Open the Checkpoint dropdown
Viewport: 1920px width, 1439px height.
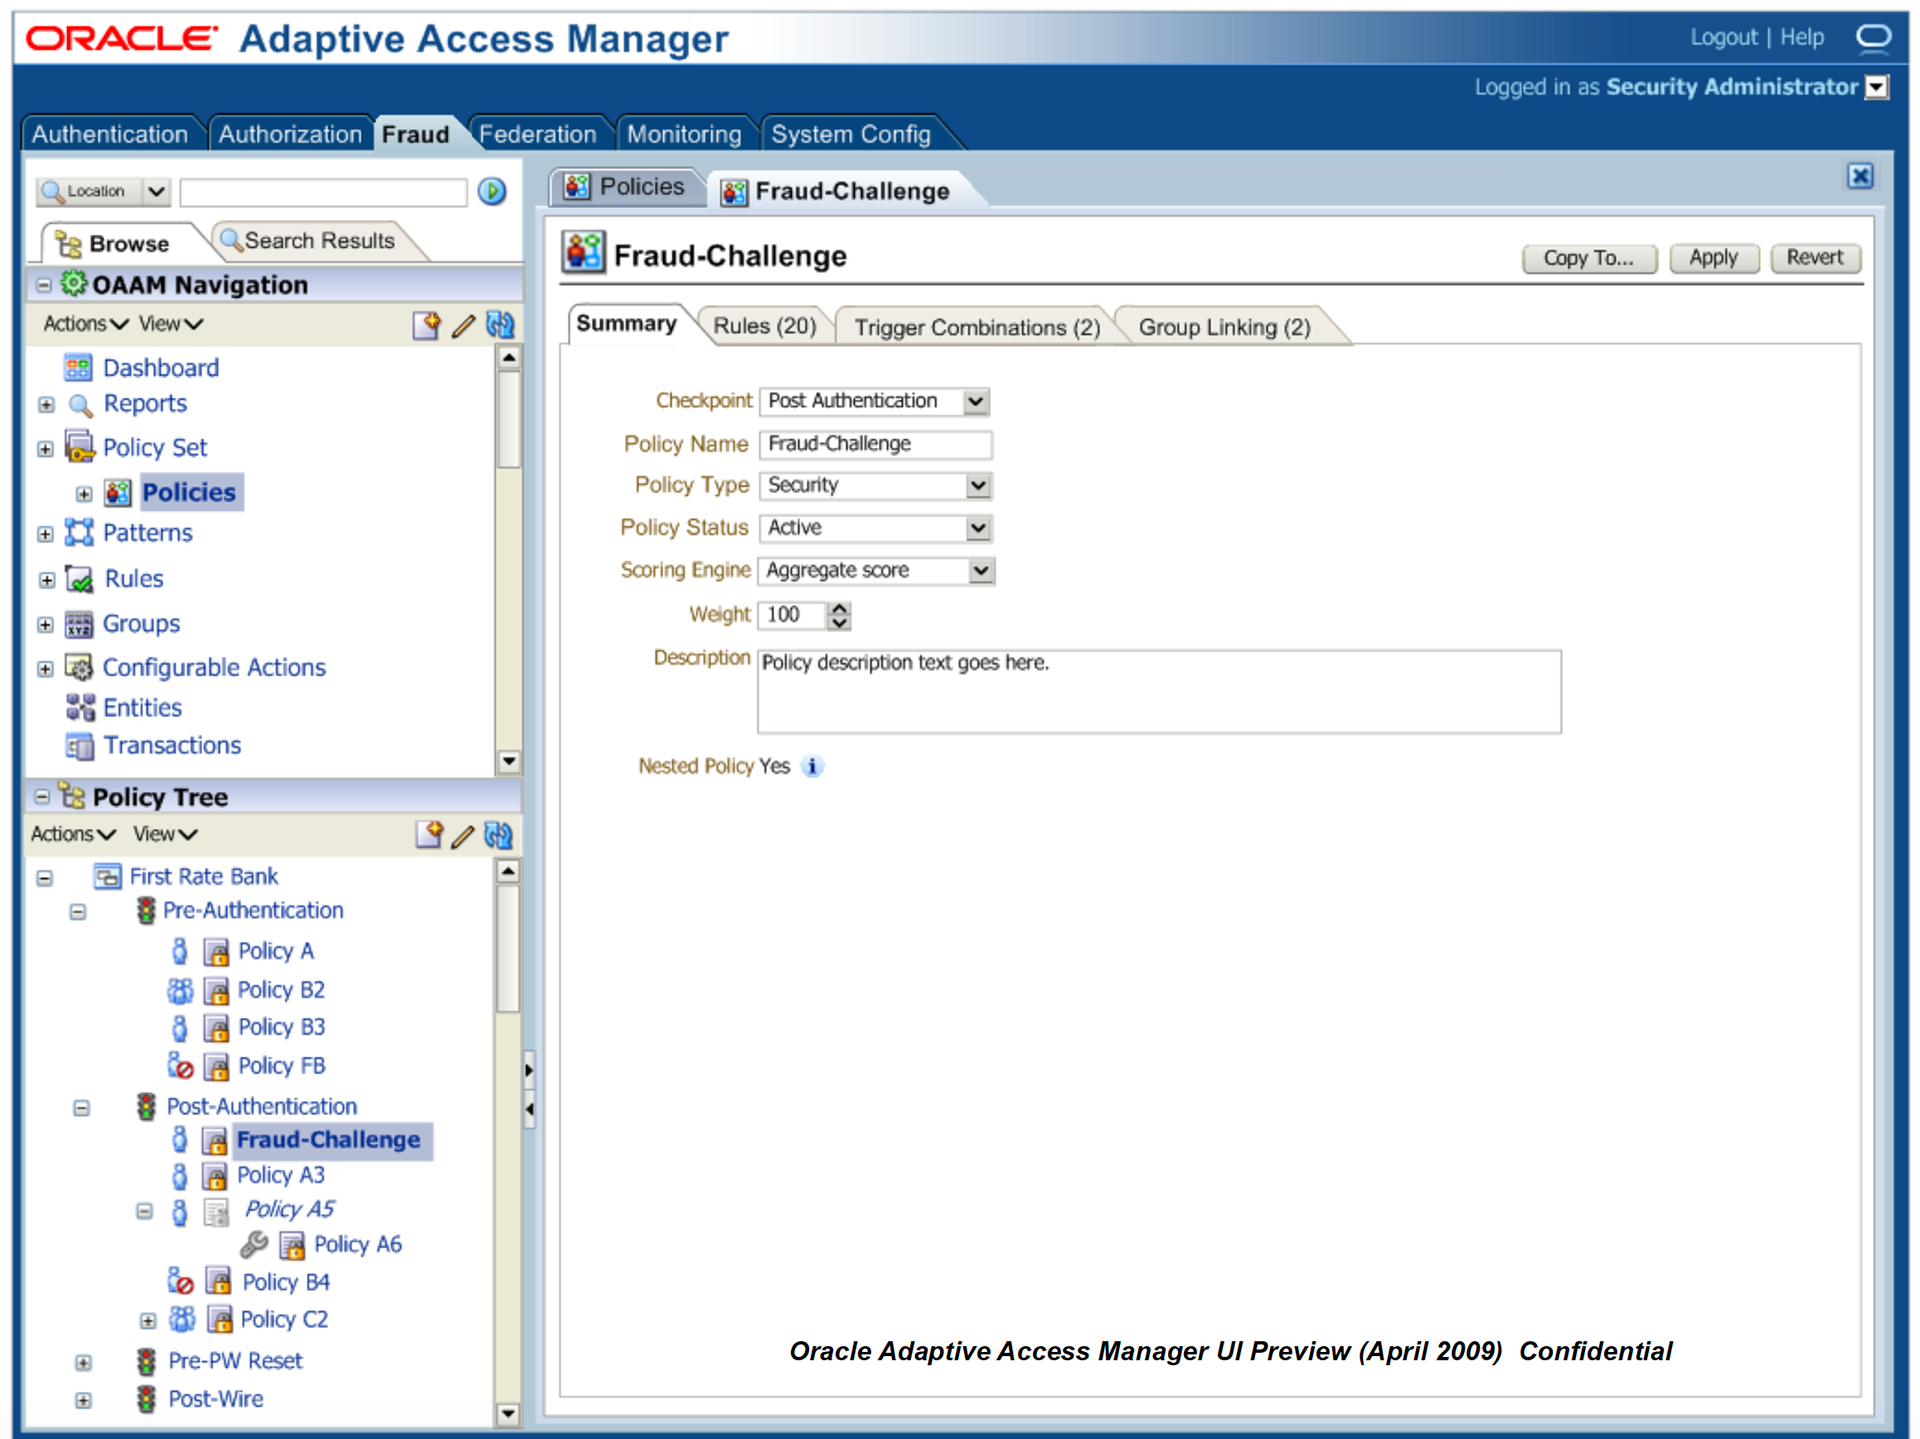click(976, 402)
